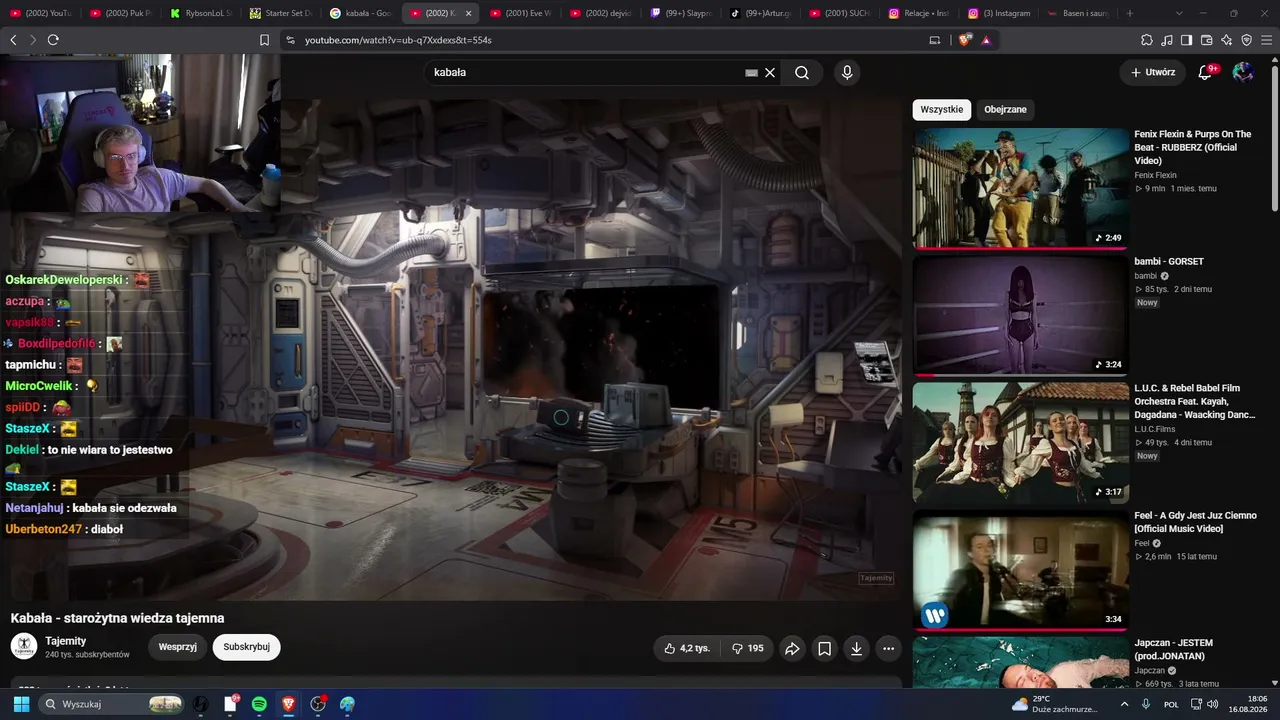Open the Fenix Flexin RUBBERZ video thumbnail
The height and width of the screenshot is (720, 1280).
pyautogui.click(x=1020, y=188)
